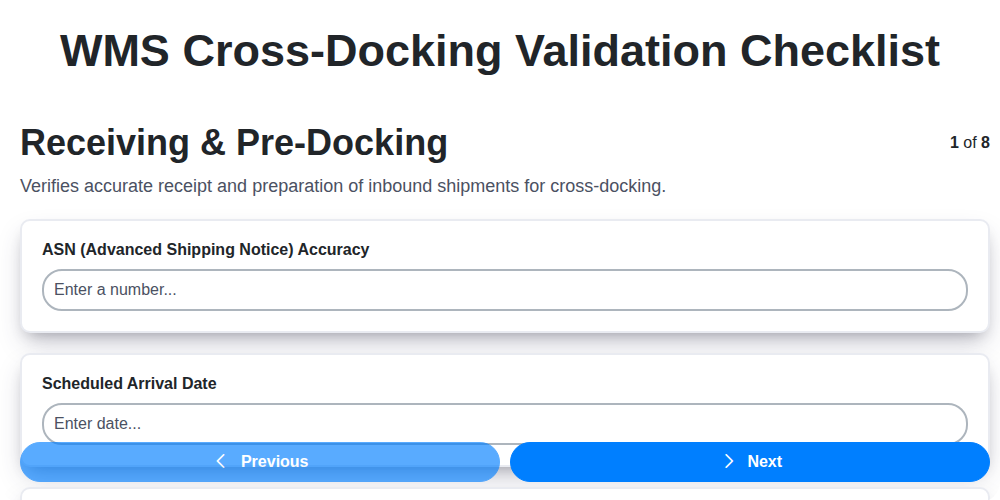Click the "1 of 8" page indicator
The height and width of the screenshot is (500, 1000).
[969, 143]
